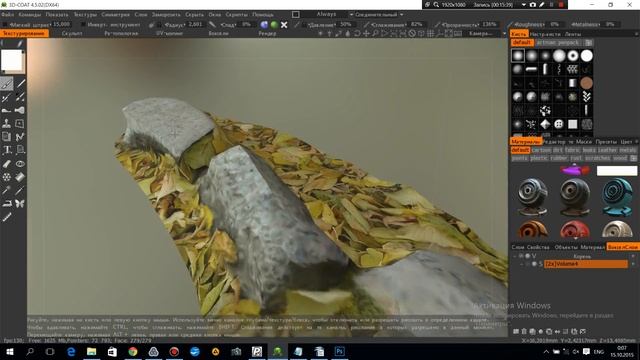Image resolution: width=640 pixels, height=360 pixels.
Task: Open File Explorer from the Windows taskbar
Action: coord(91,351)
